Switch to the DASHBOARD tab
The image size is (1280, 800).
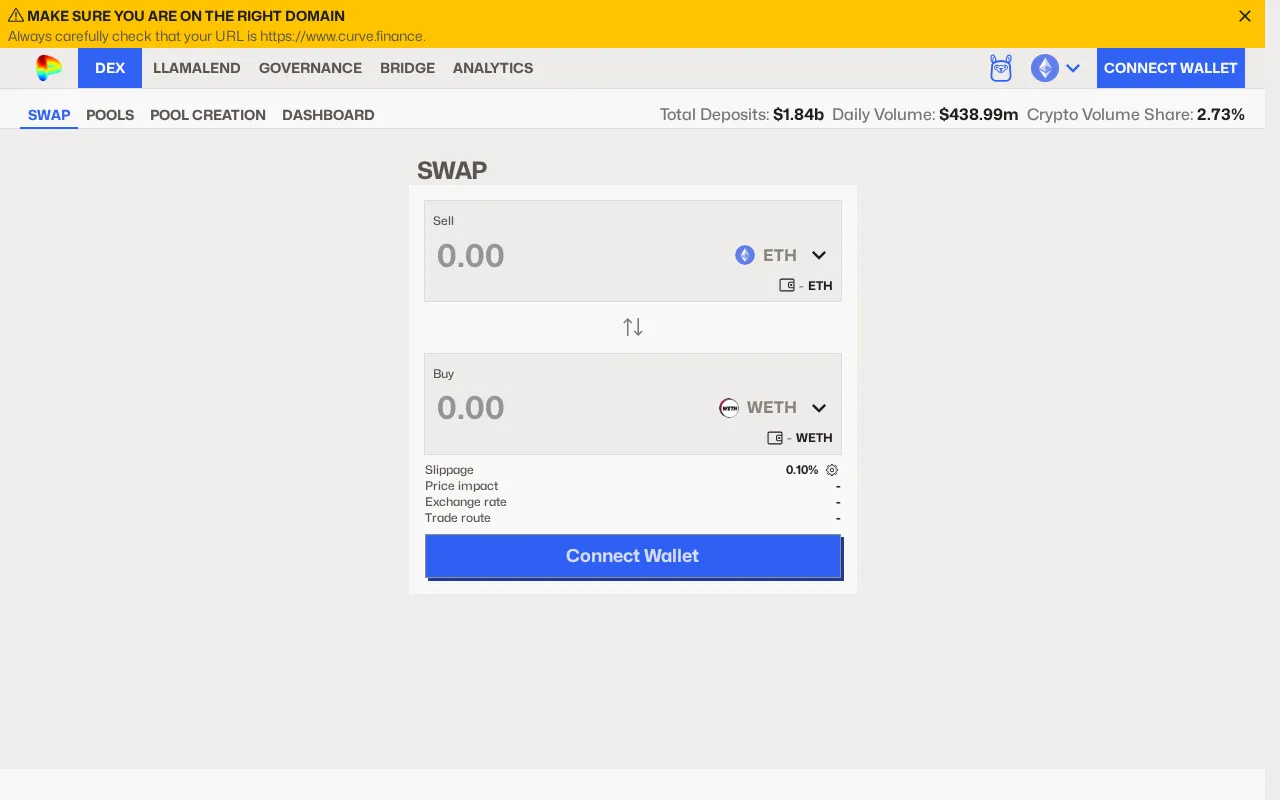pos(328,115)
